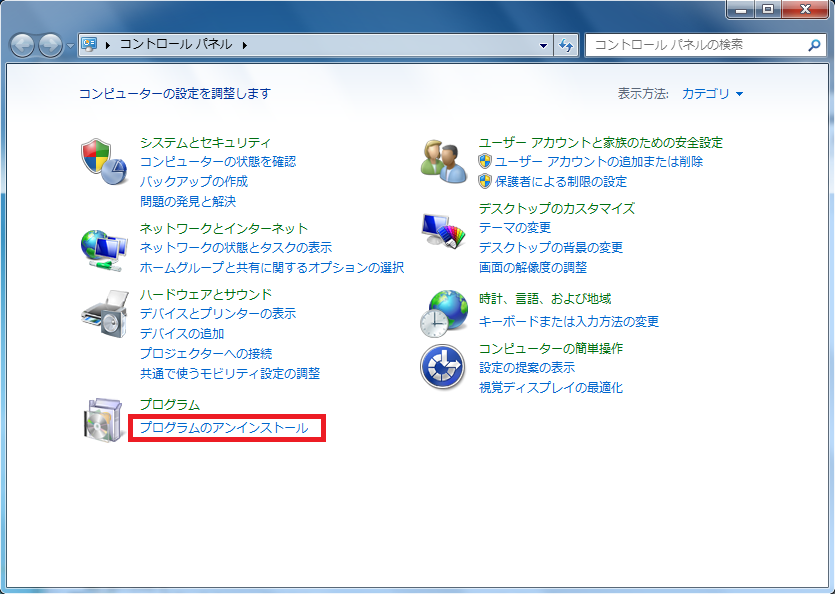Open System and Security shield icon
Screen dimensions: 835x594
click(104, 161)
